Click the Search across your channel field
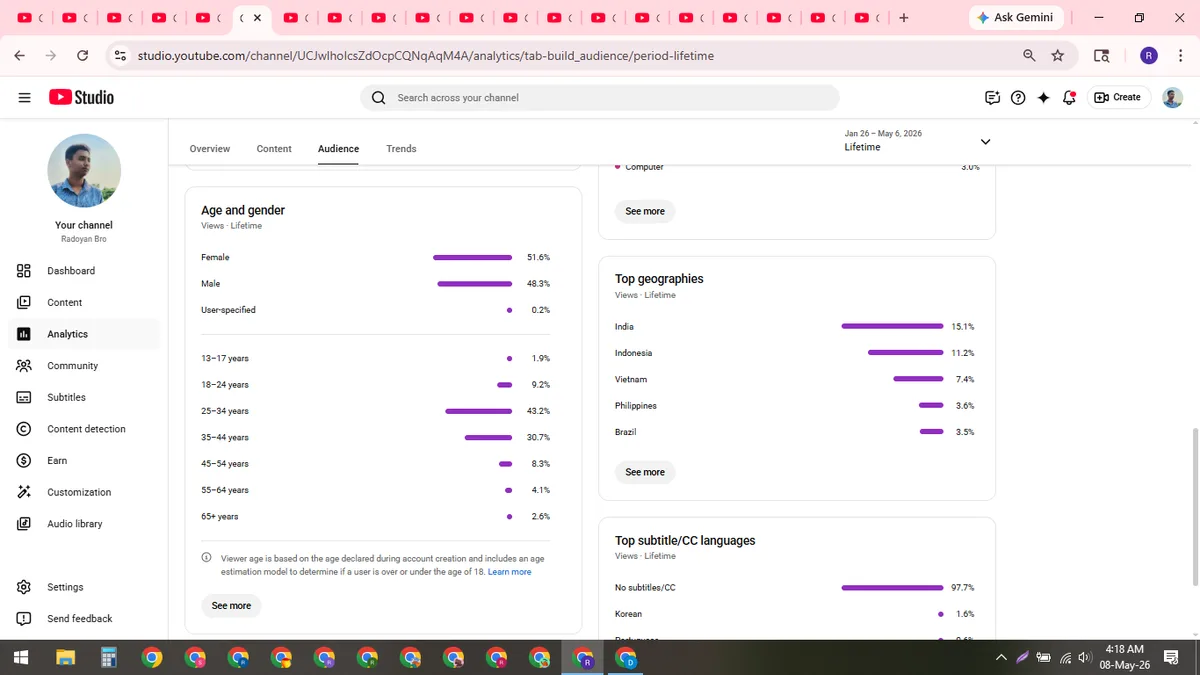 tap(599, 98)
